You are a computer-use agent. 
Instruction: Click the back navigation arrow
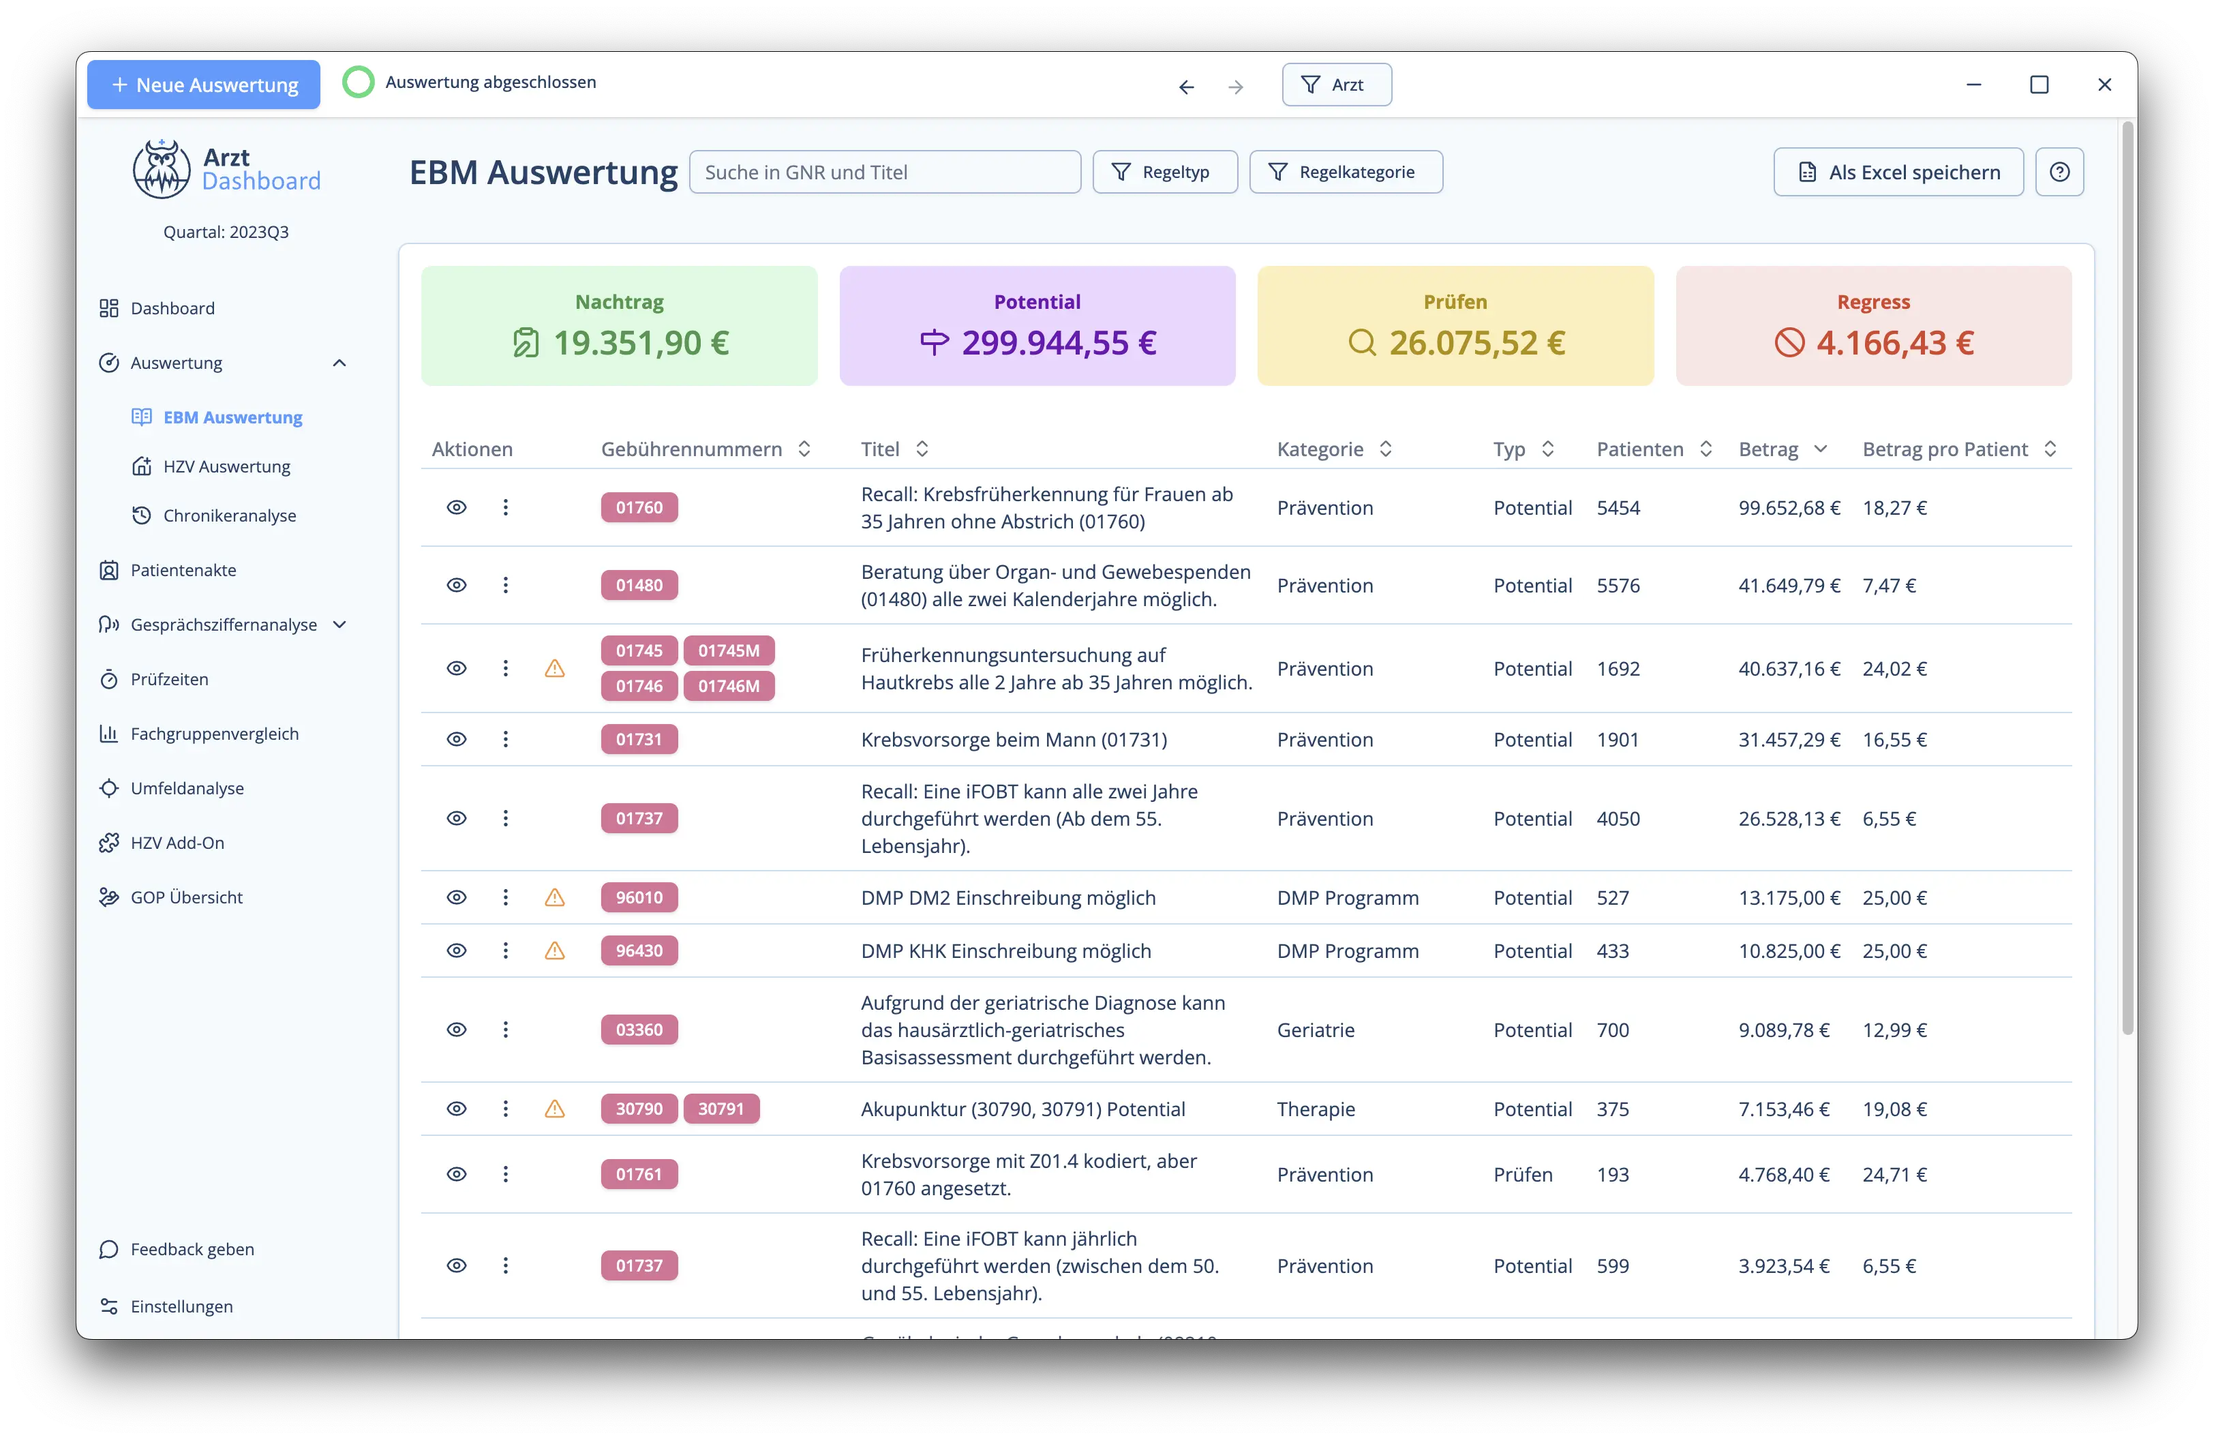click(1186, 87)
